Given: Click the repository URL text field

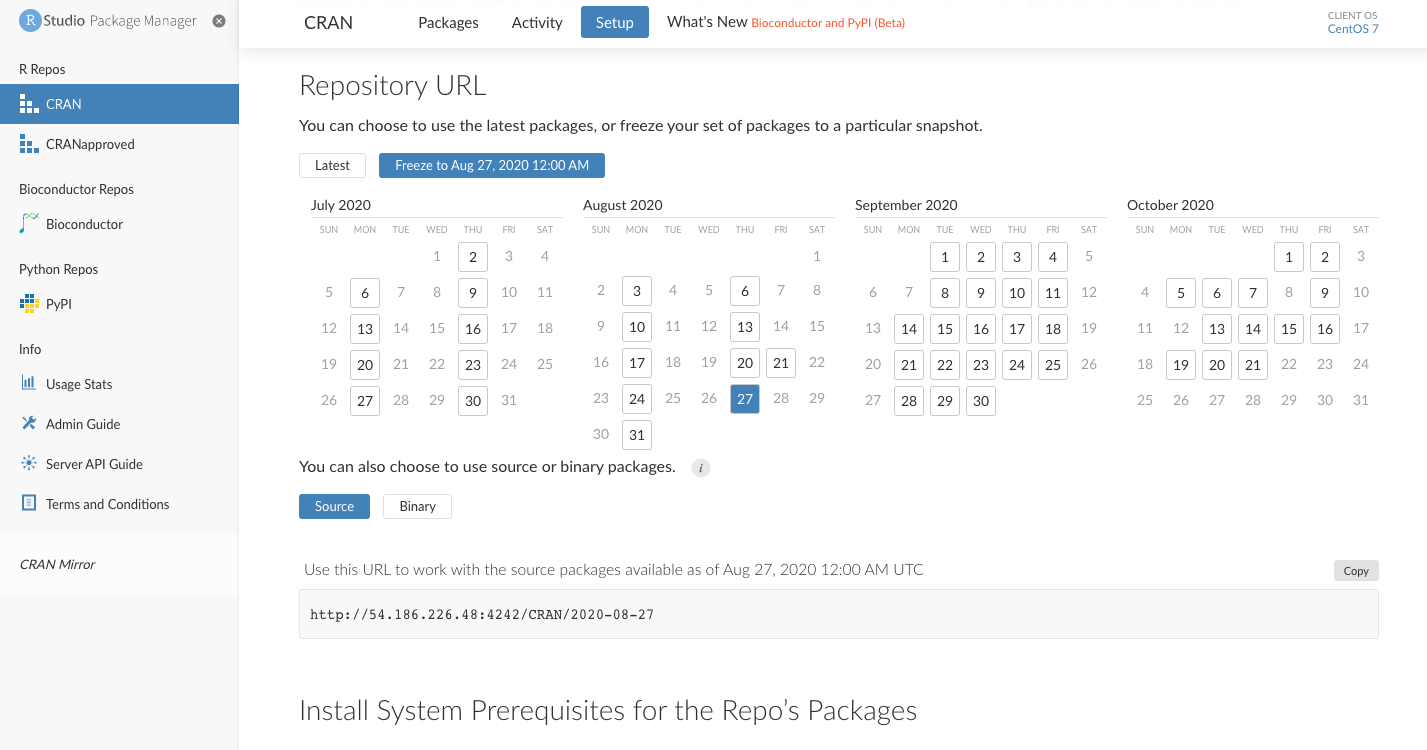Looking at the screenshot, I should click(x=838, y=614).
